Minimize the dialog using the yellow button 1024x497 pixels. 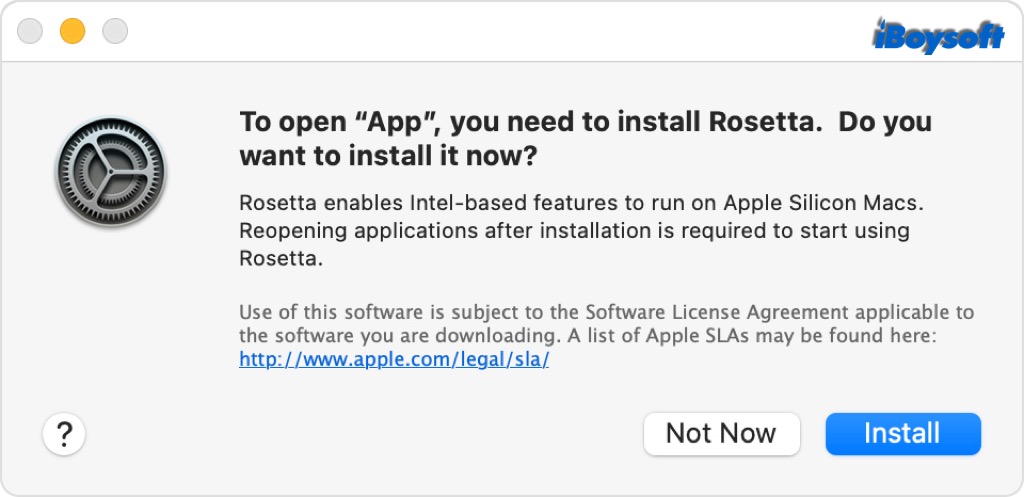[x=73, y=32]
